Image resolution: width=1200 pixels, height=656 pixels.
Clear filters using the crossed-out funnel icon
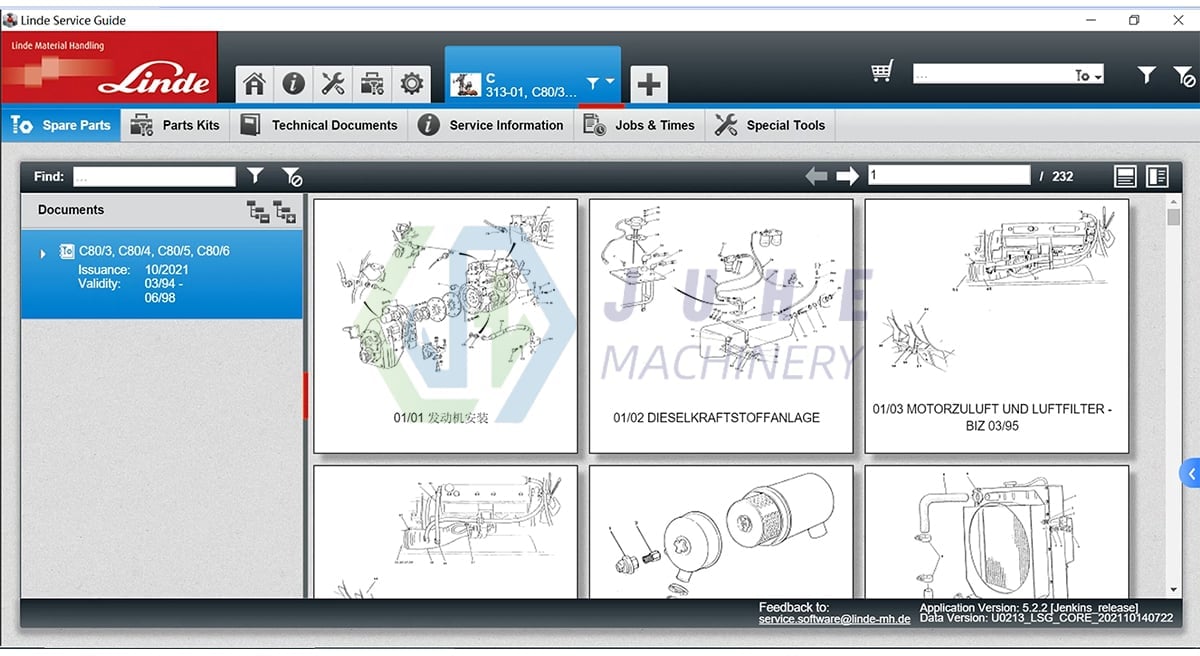pyautogui.click(x=1184, y=74)
